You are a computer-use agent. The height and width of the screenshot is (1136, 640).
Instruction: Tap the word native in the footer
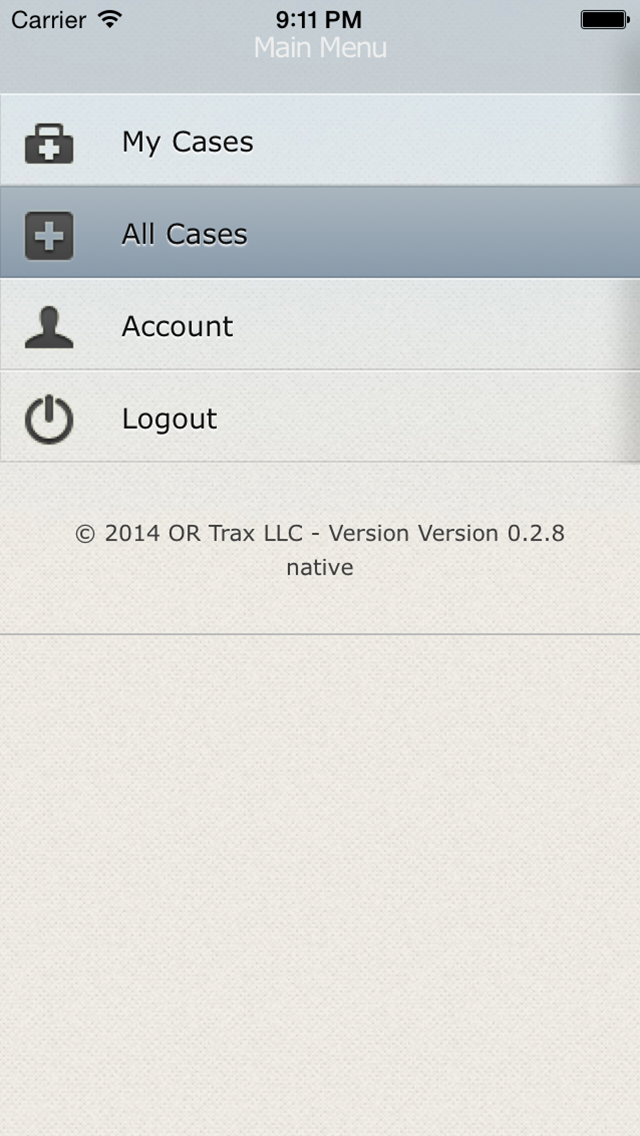tap(320, 567)
